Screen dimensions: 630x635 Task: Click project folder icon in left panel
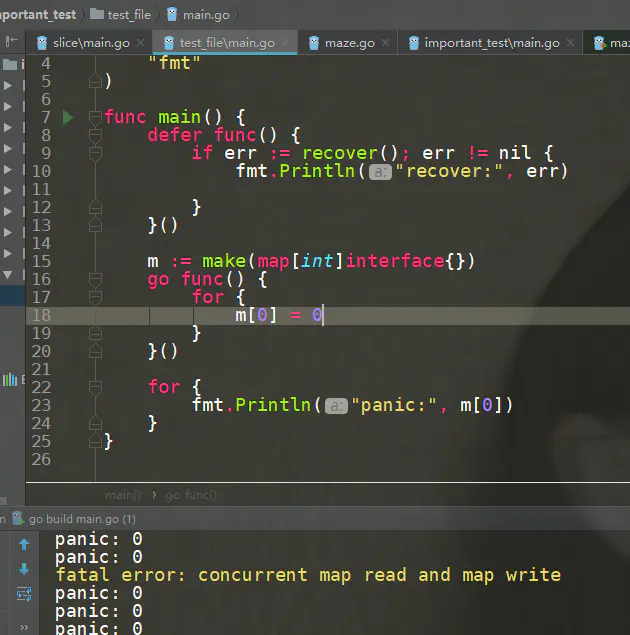point(10,64)
